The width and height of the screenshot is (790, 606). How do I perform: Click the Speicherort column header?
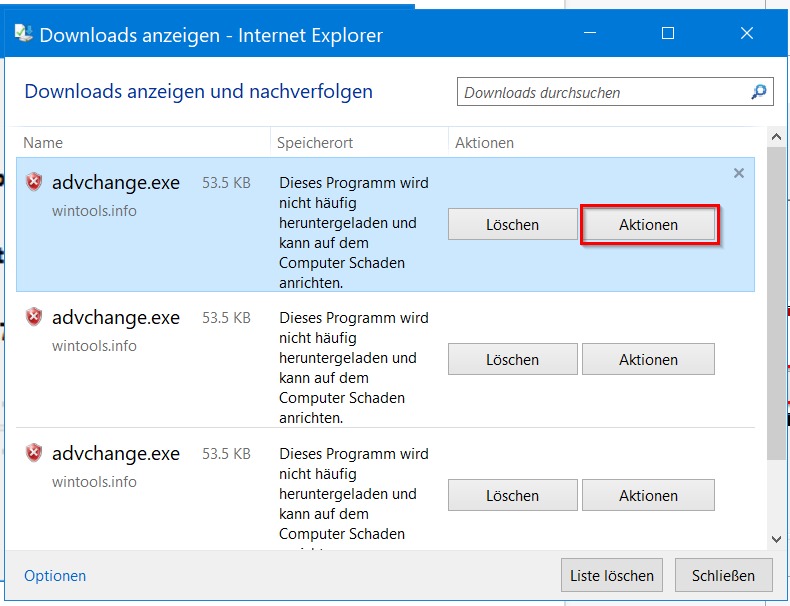pyautogui.click(x=315, y=143)
